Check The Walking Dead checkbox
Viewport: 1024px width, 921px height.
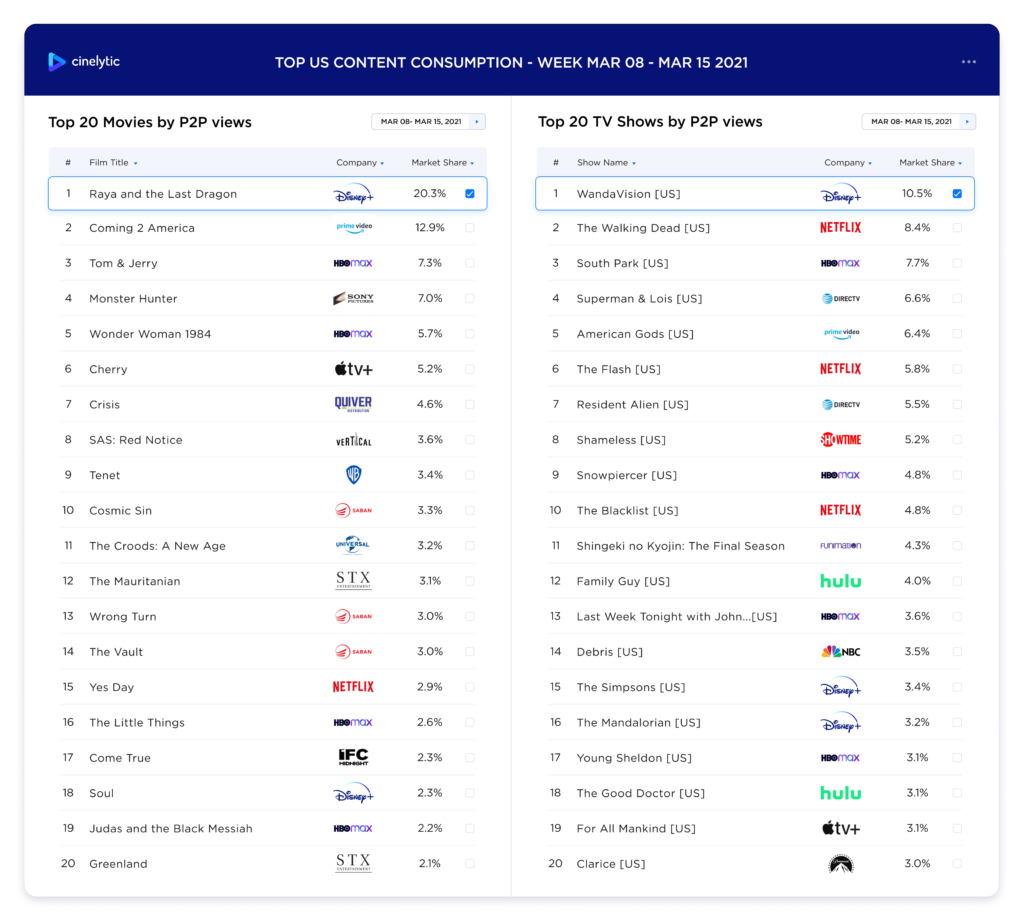pos(957,227)
